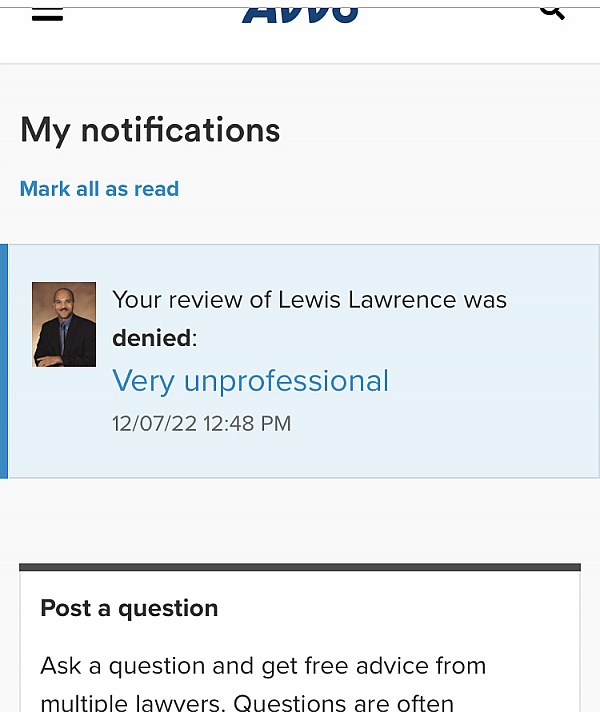Click blank space right of "Post a question"
This screenshot has width=600, height=712.
(400, 608)
